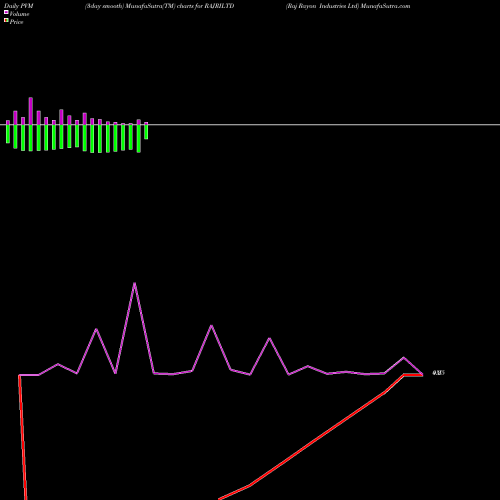The width and height of the screenshot is (500, 500).
Task: Click the tallest magenta volume bar
Action: tap(31, 111)
